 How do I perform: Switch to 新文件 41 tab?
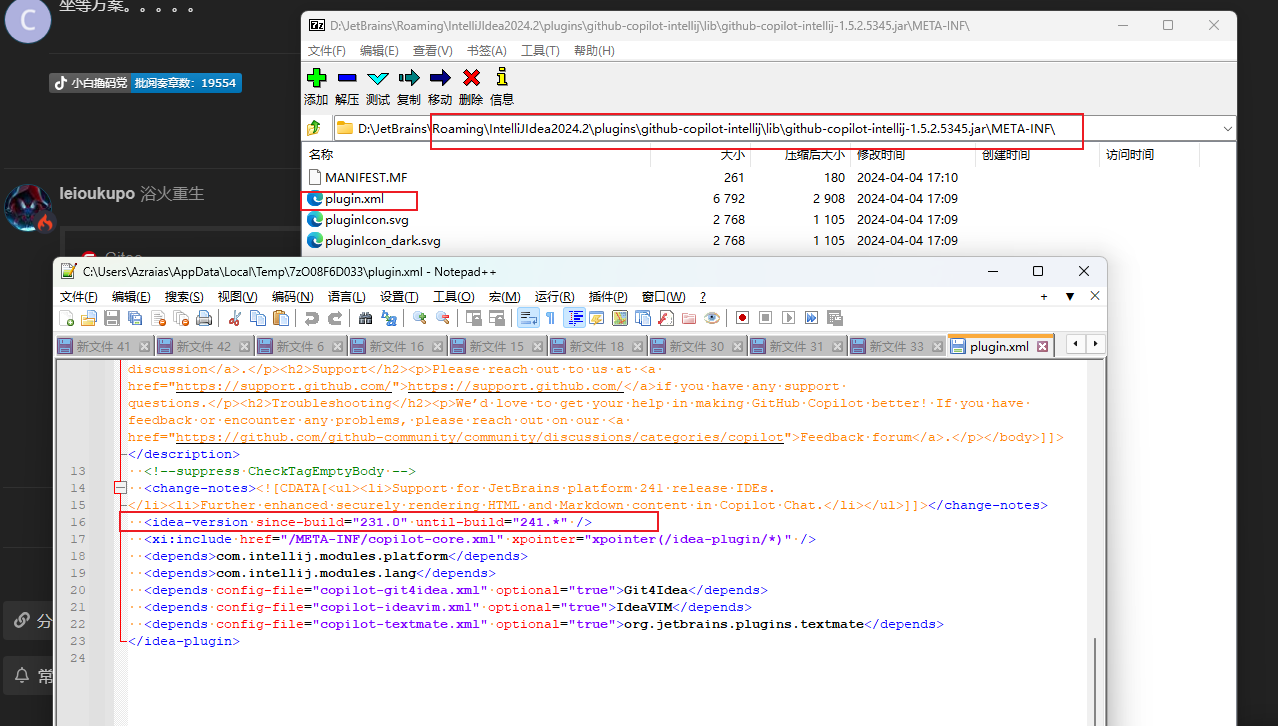104,346
